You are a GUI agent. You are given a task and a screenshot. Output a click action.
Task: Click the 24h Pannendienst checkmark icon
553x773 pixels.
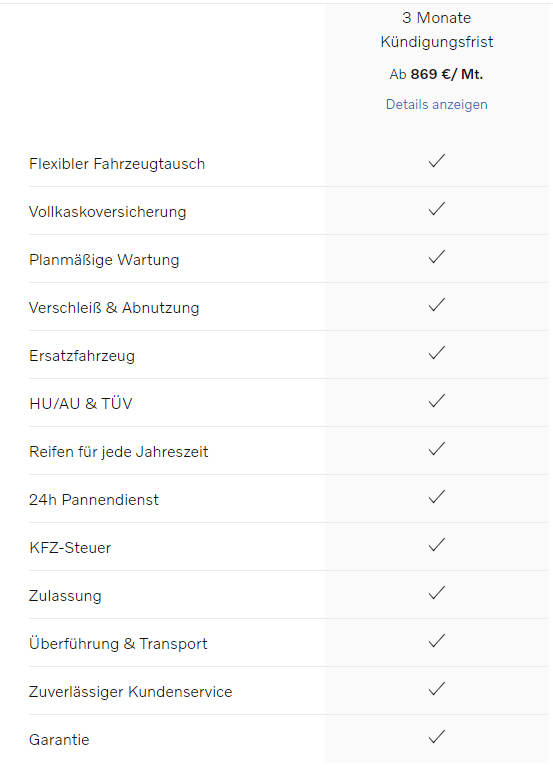(x=437, y=496)
